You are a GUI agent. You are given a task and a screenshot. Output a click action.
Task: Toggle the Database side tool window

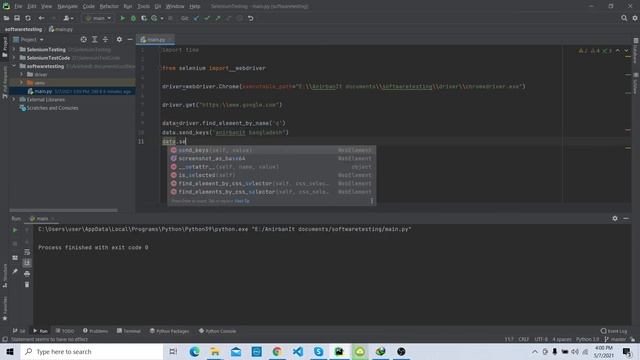click(636, 51)
